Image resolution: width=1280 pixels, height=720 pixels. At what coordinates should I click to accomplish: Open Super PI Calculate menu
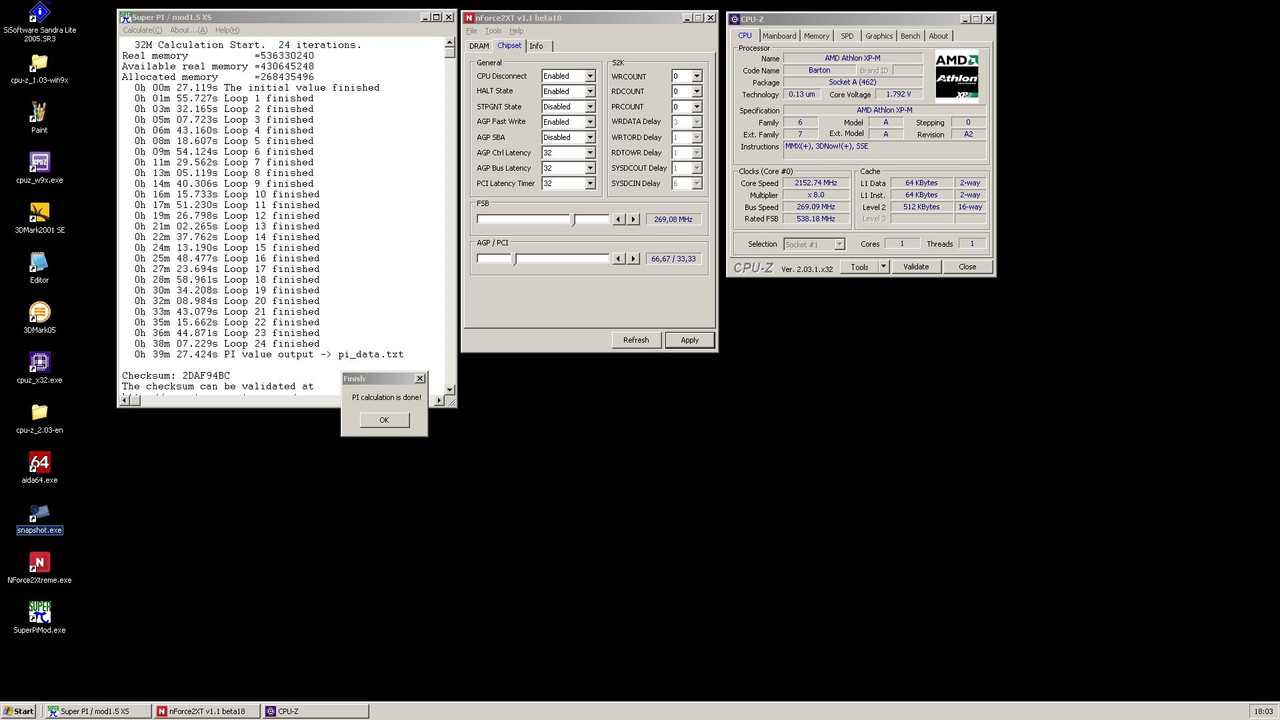[142, 30]
